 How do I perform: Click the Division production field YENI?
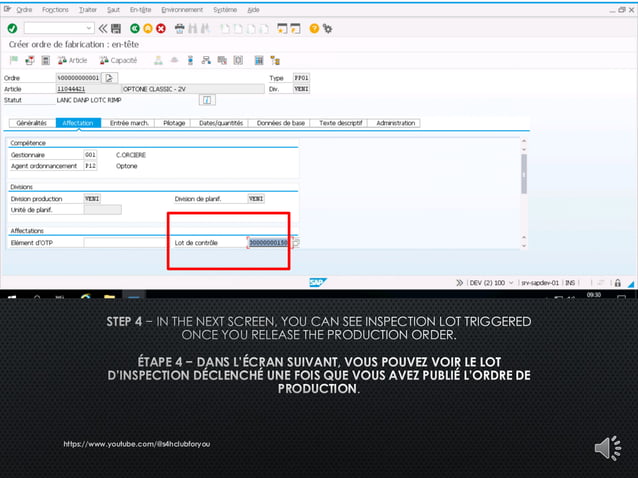point(92,199)
